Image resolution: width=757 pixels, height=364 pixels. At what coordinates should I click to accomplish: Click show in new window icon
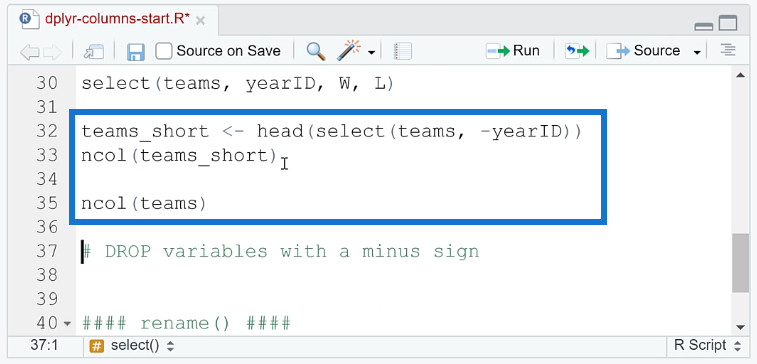(x=94, y=52)
